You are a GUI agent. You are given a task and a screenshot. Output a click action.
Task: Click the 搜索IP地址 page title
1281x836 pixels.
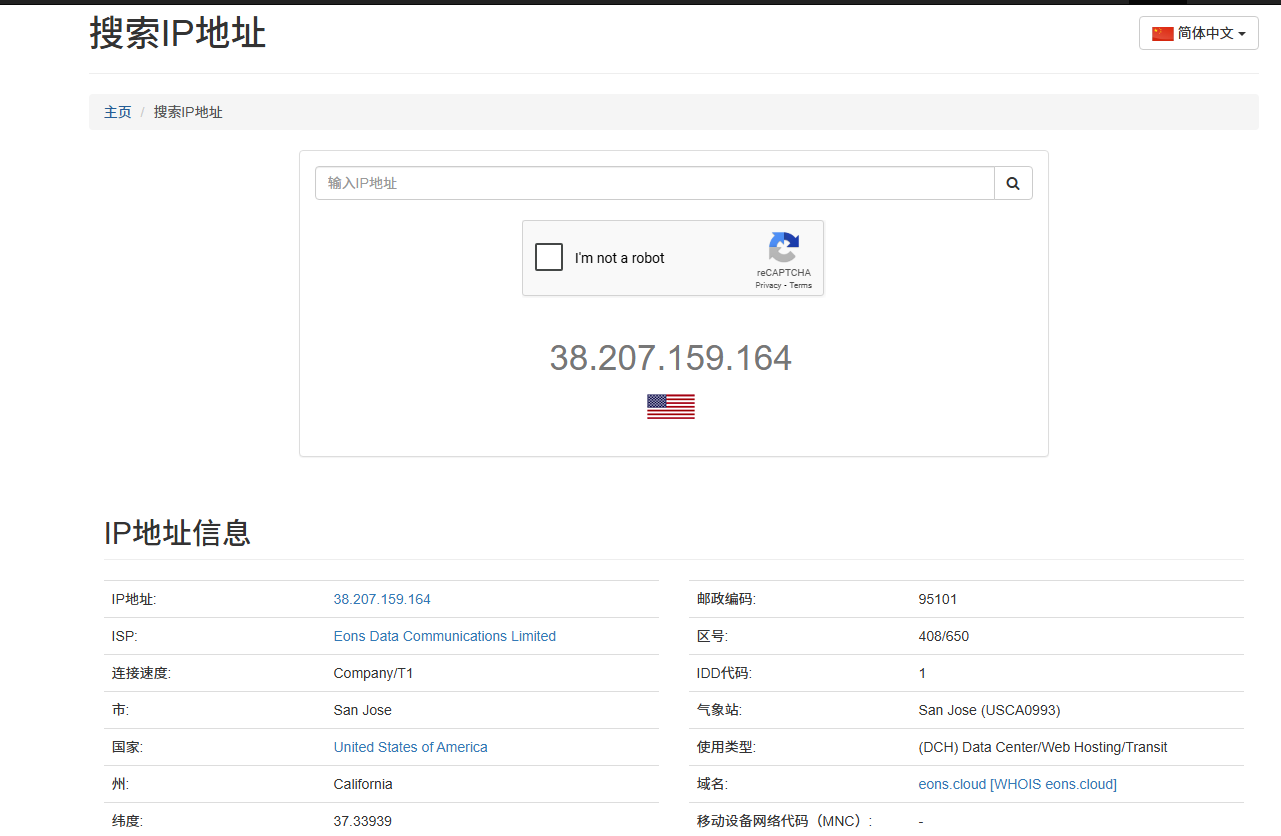pyautogui.click(x=178, y=33)
